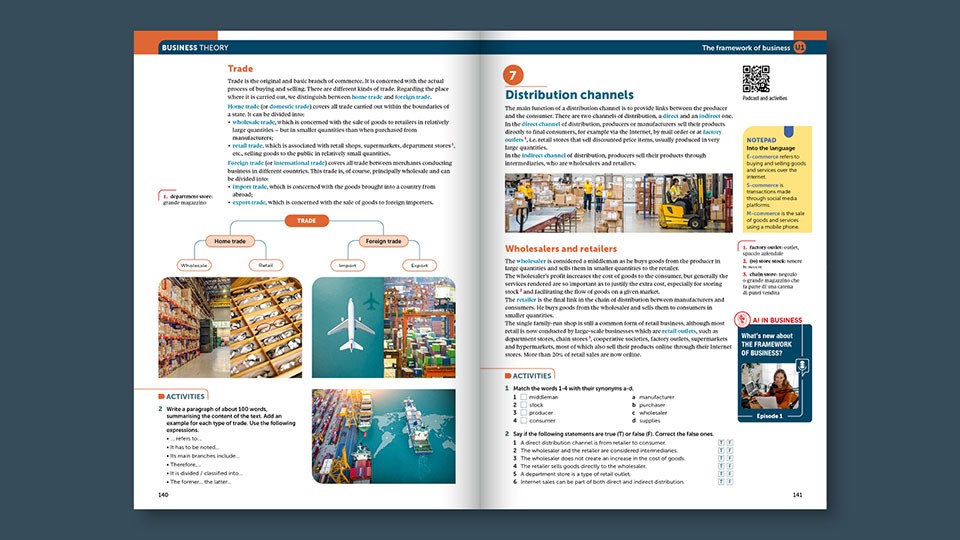Click page number 140
960x540 pixels.
tap(163, 495)
